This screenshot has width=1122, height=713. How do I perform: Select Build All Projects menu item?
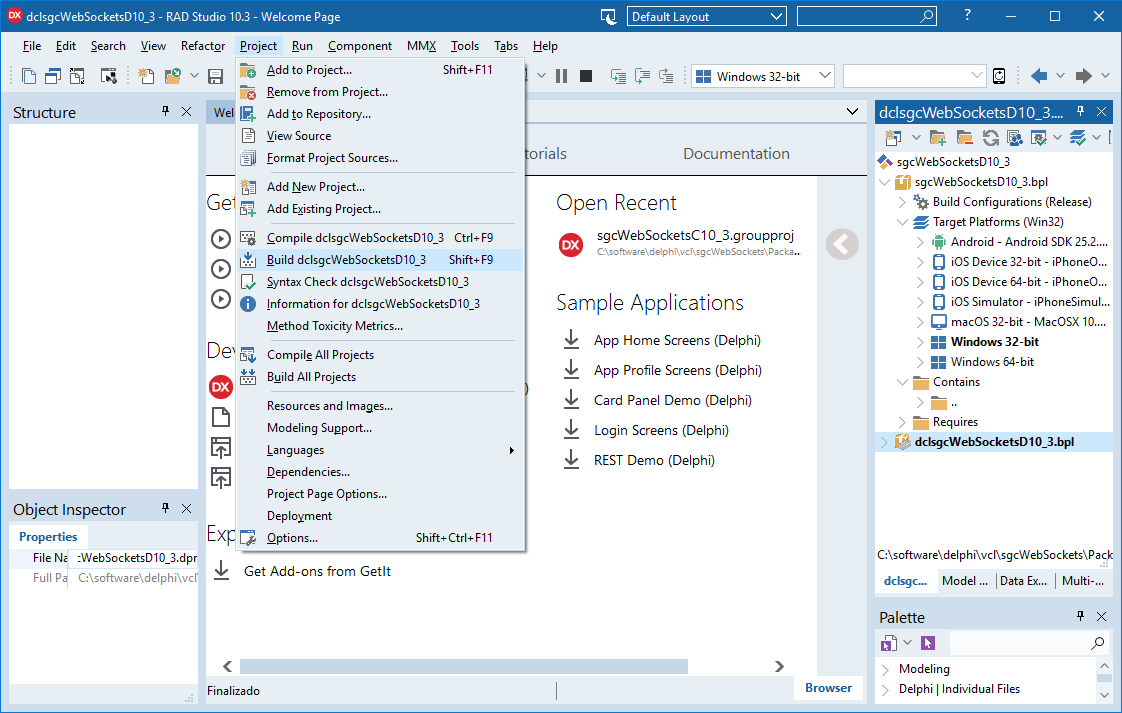380,377
